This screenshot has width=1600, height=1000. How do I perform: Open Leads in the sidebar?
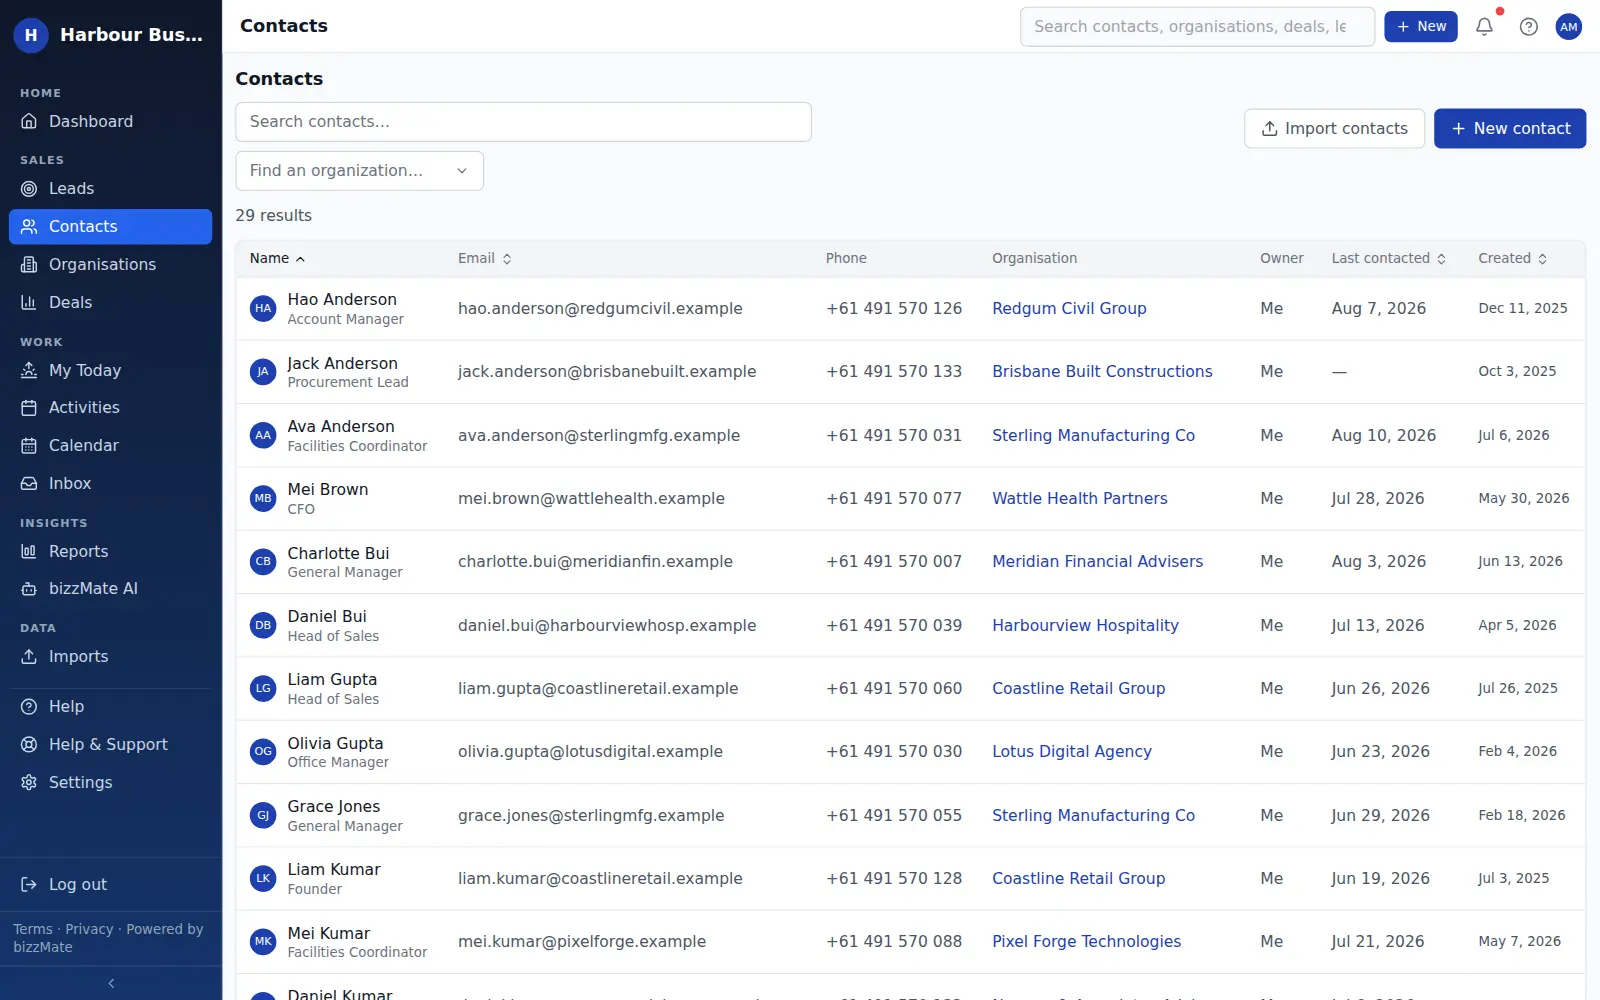(x=110, y=188)
